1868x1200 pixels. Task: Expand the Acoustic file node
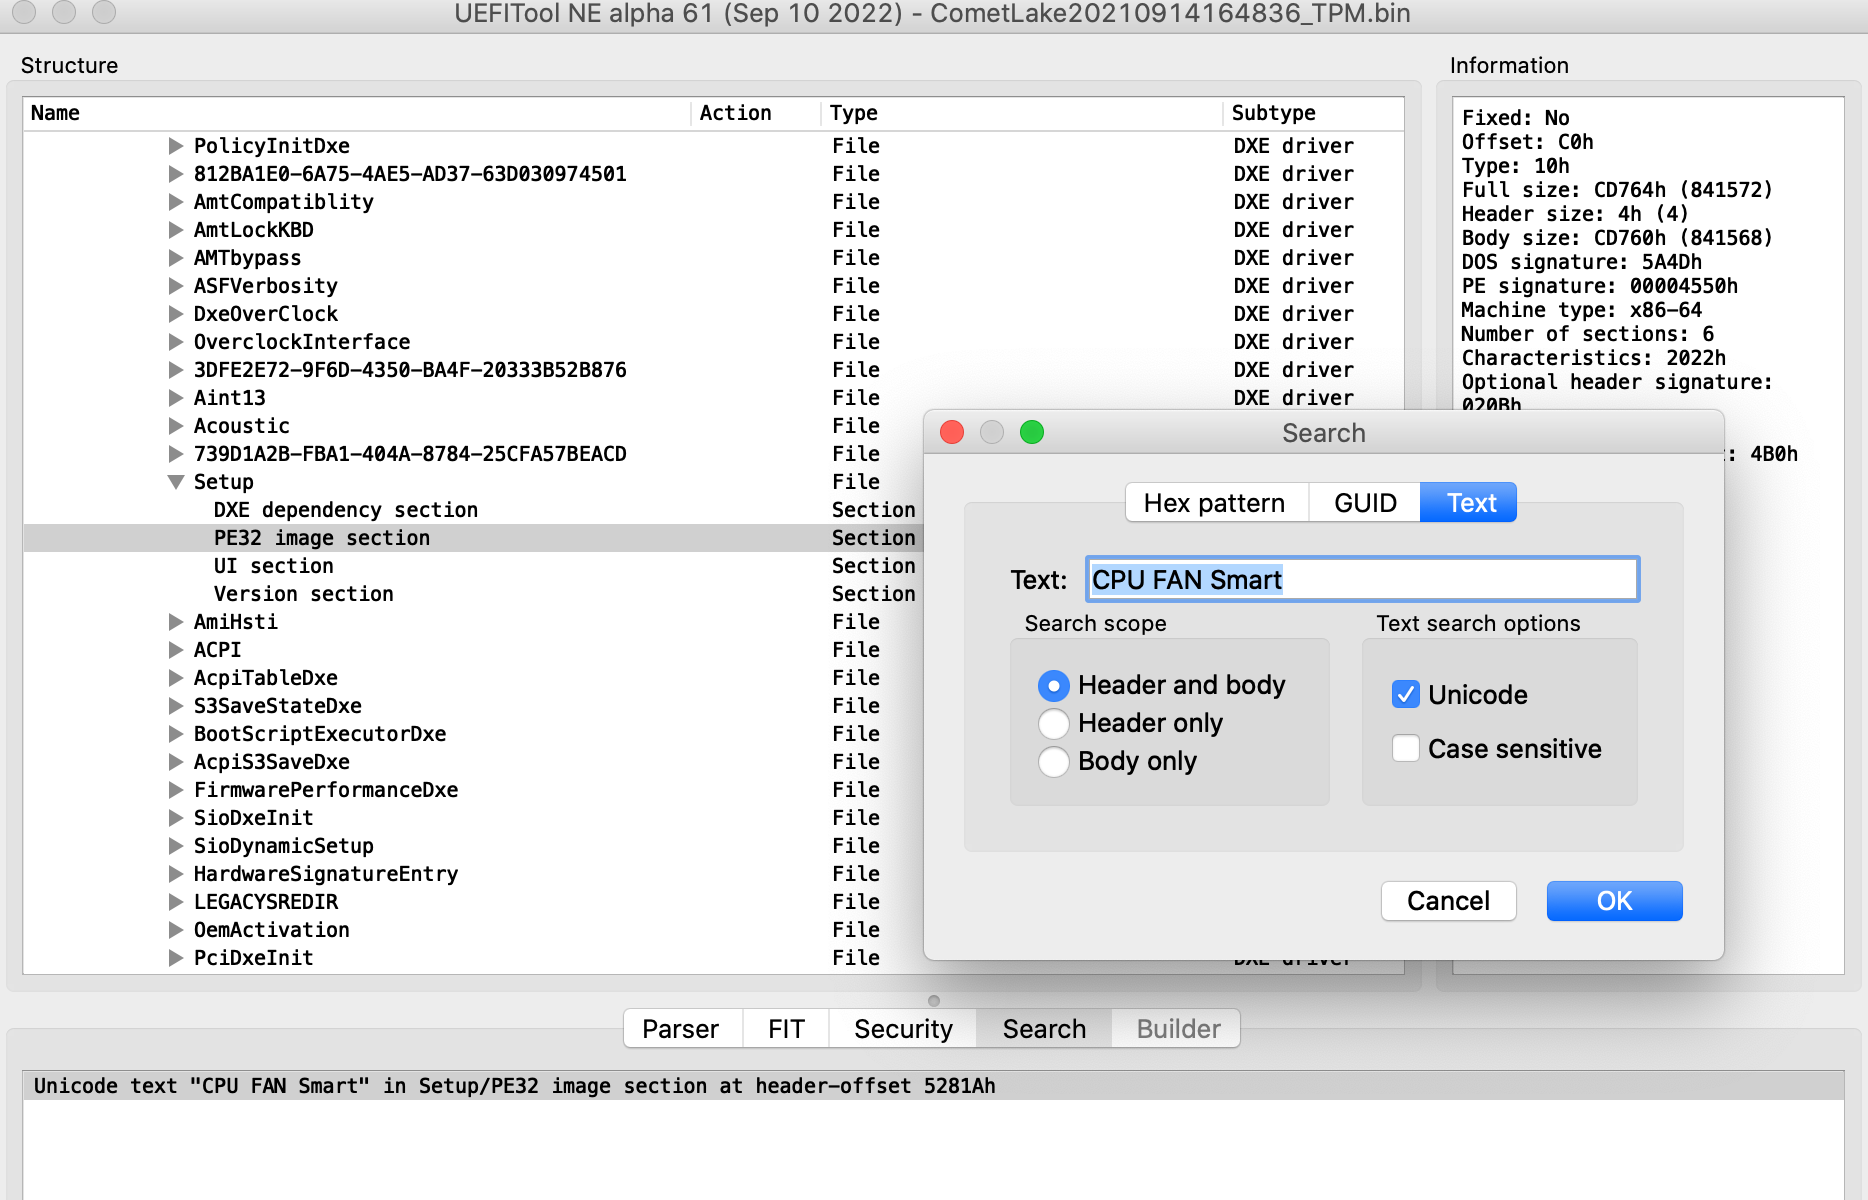(x=176, y=426)
